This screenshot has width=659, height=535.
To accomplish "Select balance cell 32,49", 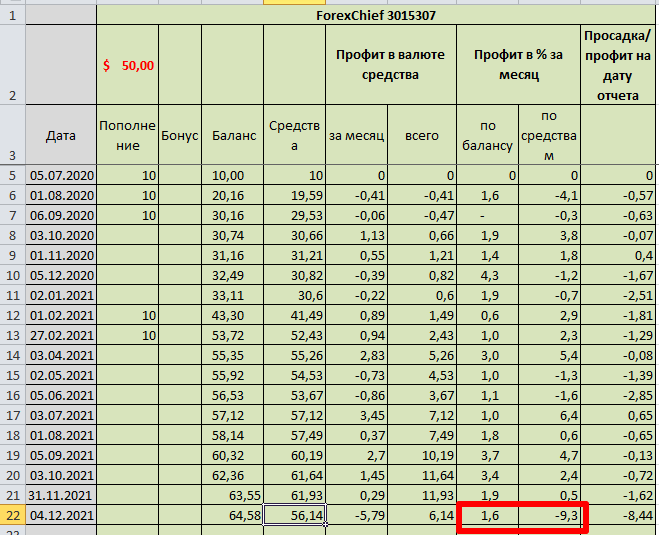I will pos(233,275).
